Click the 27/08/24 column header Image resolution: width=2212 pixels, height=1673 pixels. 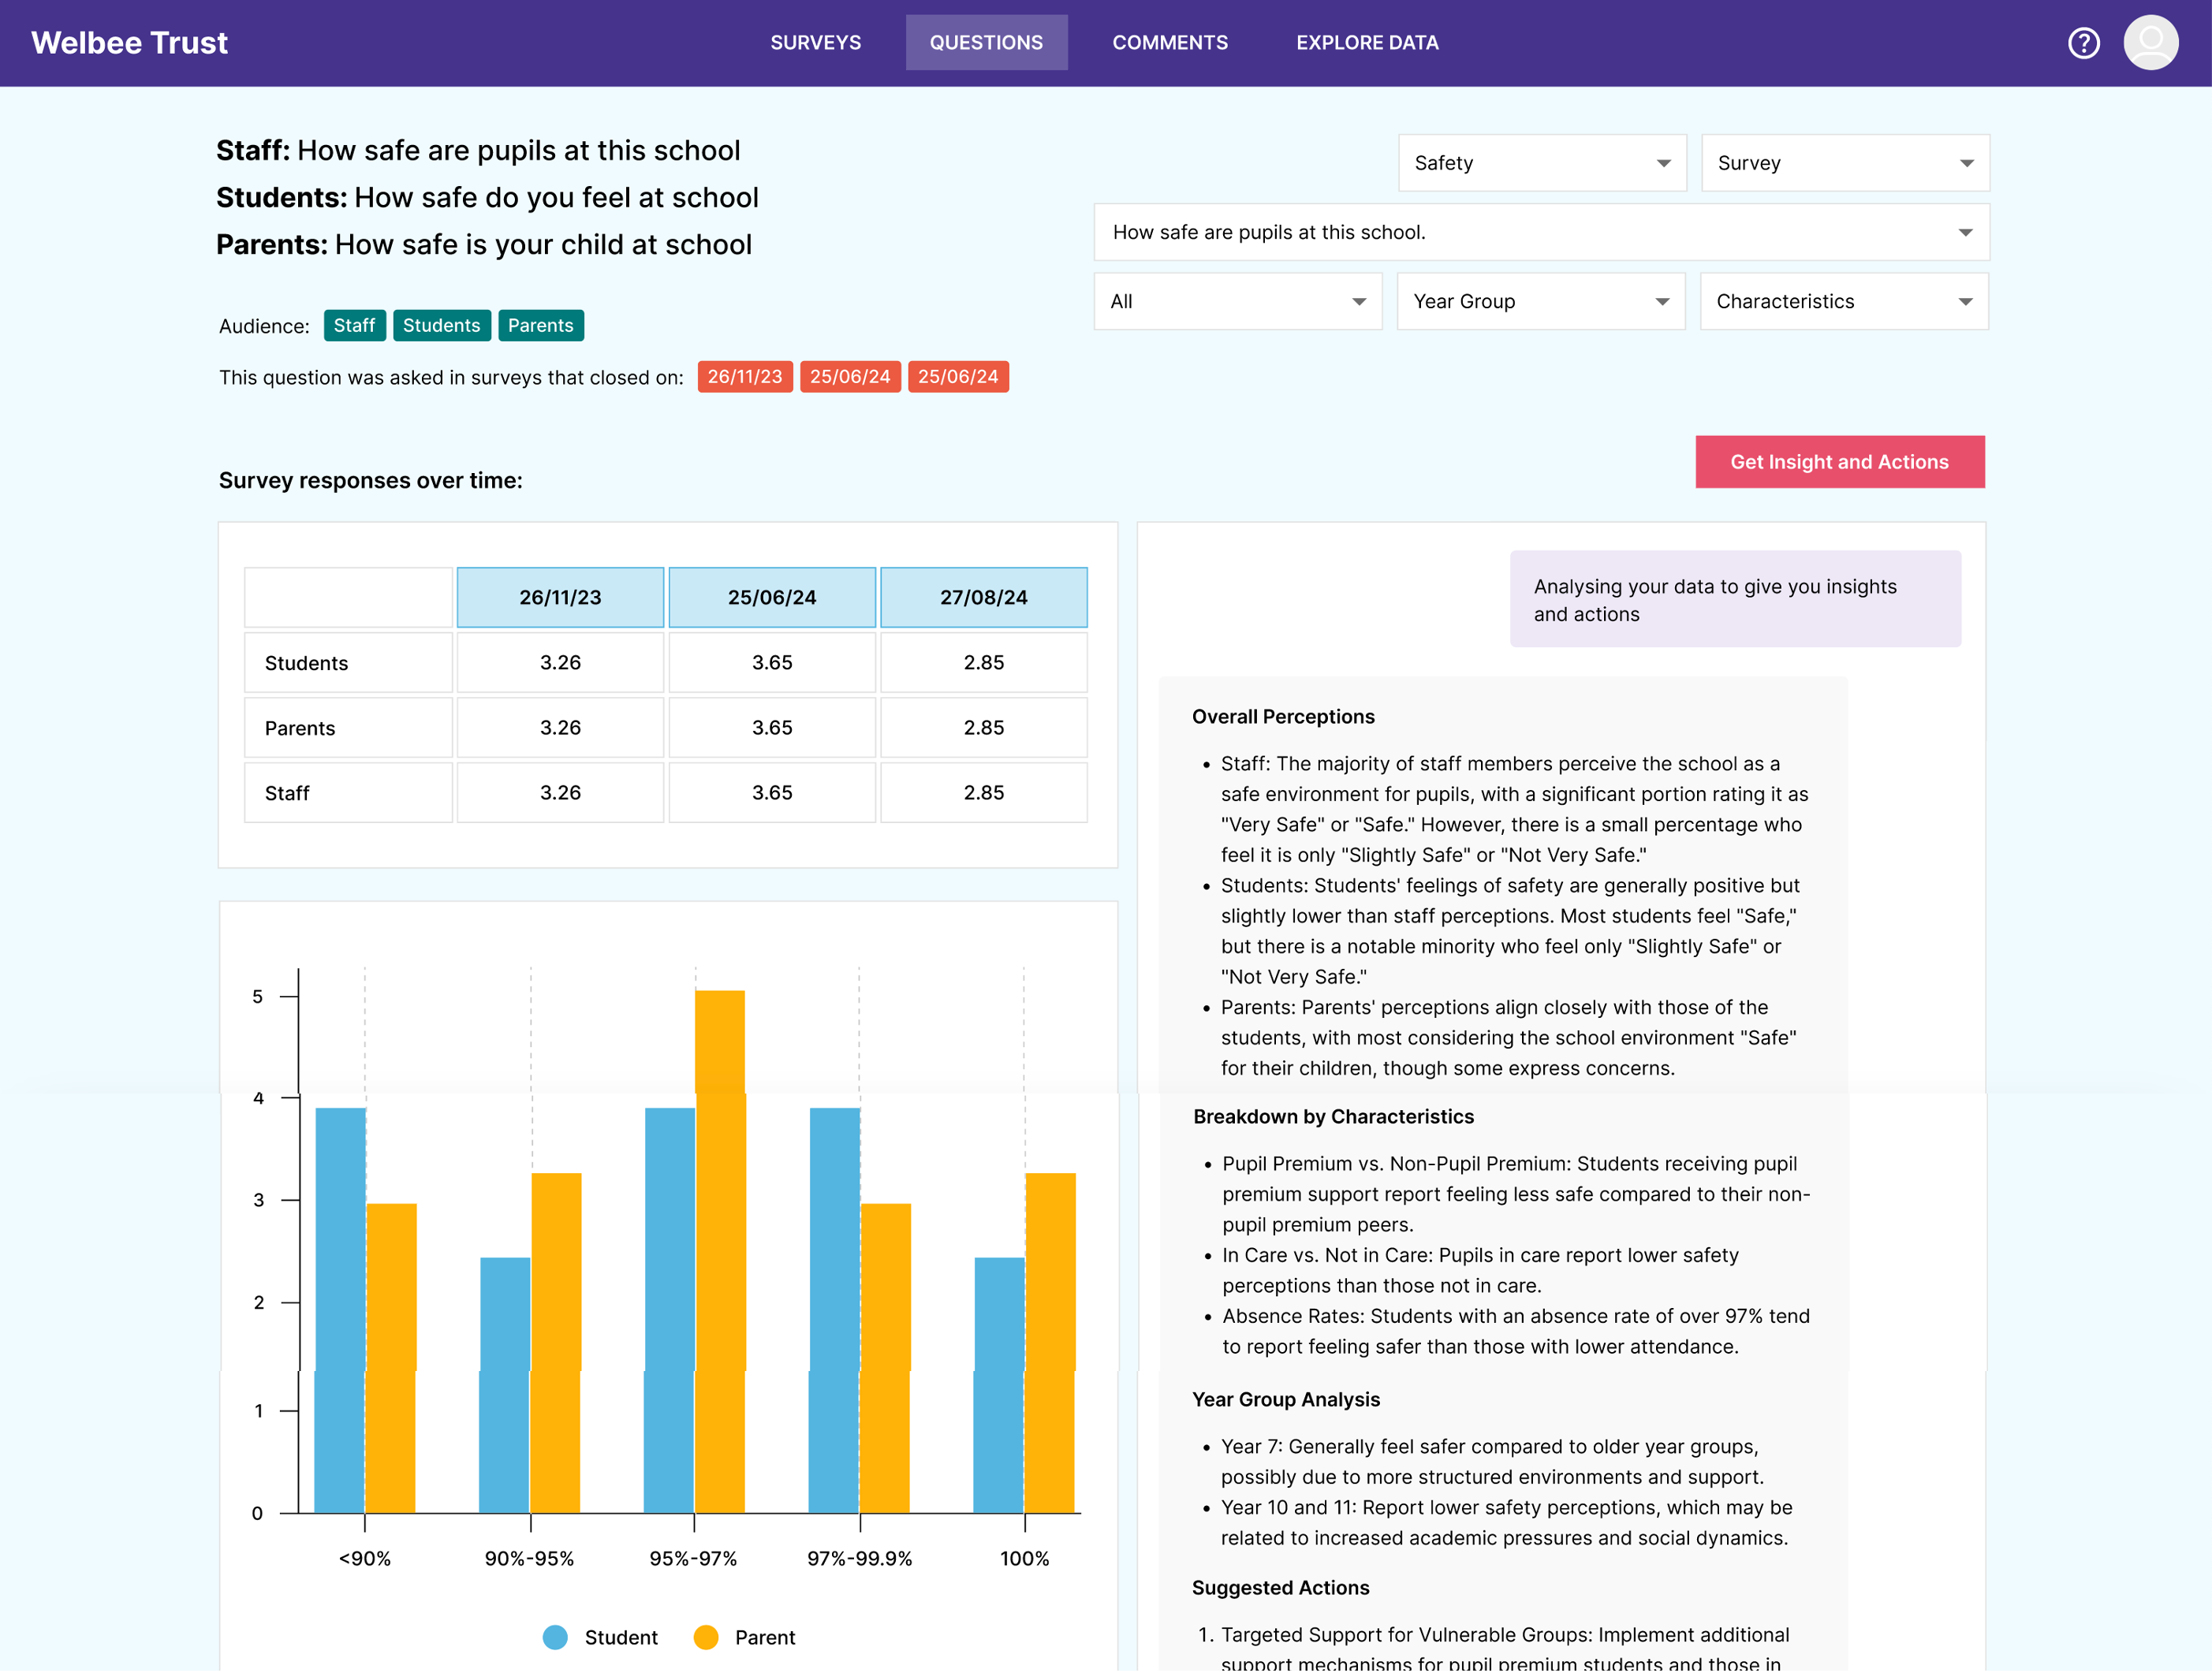point(983,596)
